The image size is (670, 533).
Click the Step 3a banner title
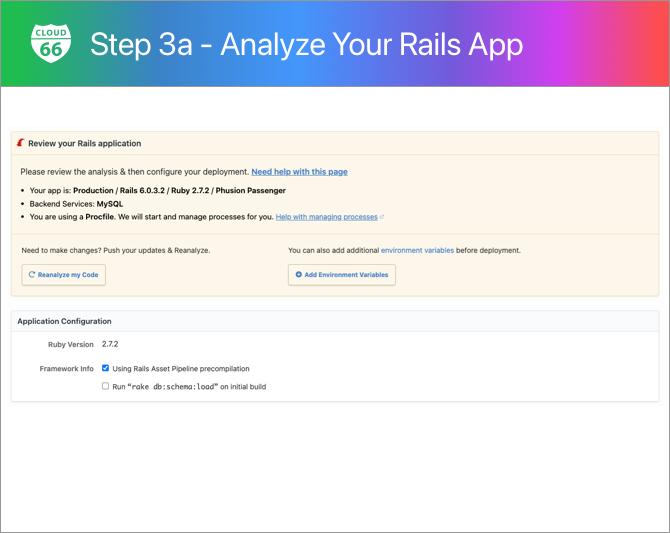(306, 44)
